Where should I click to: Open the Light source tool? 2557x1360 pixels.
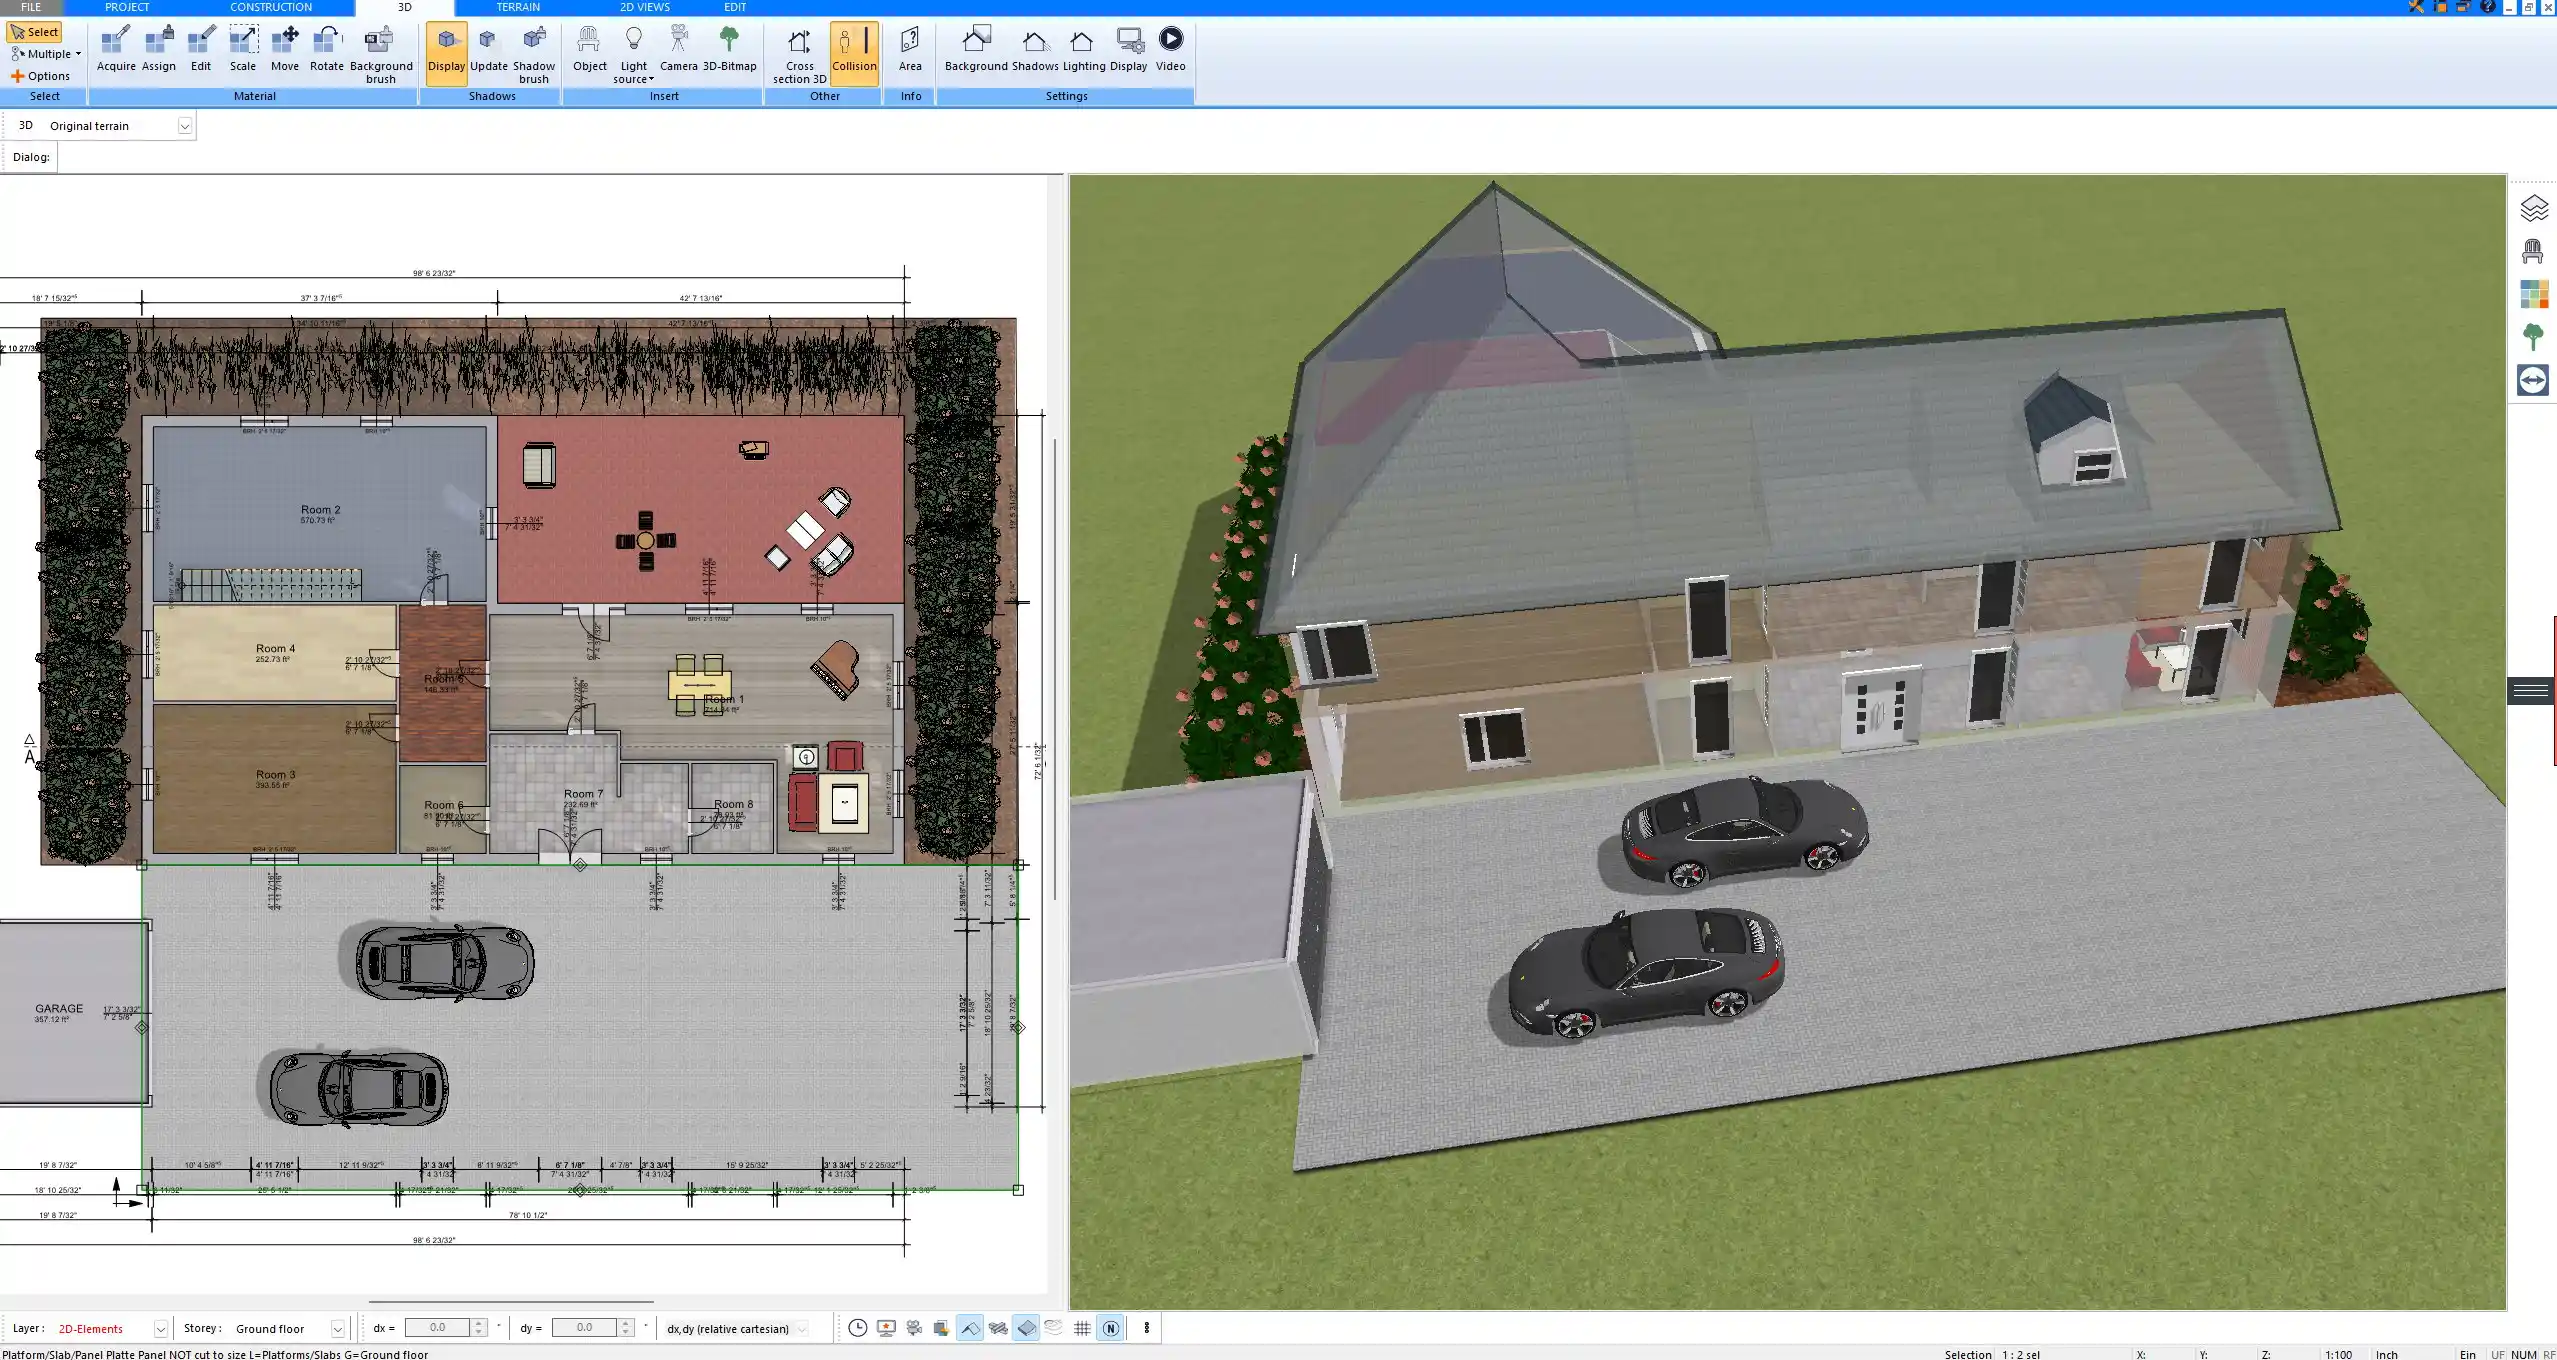point(635,50)
